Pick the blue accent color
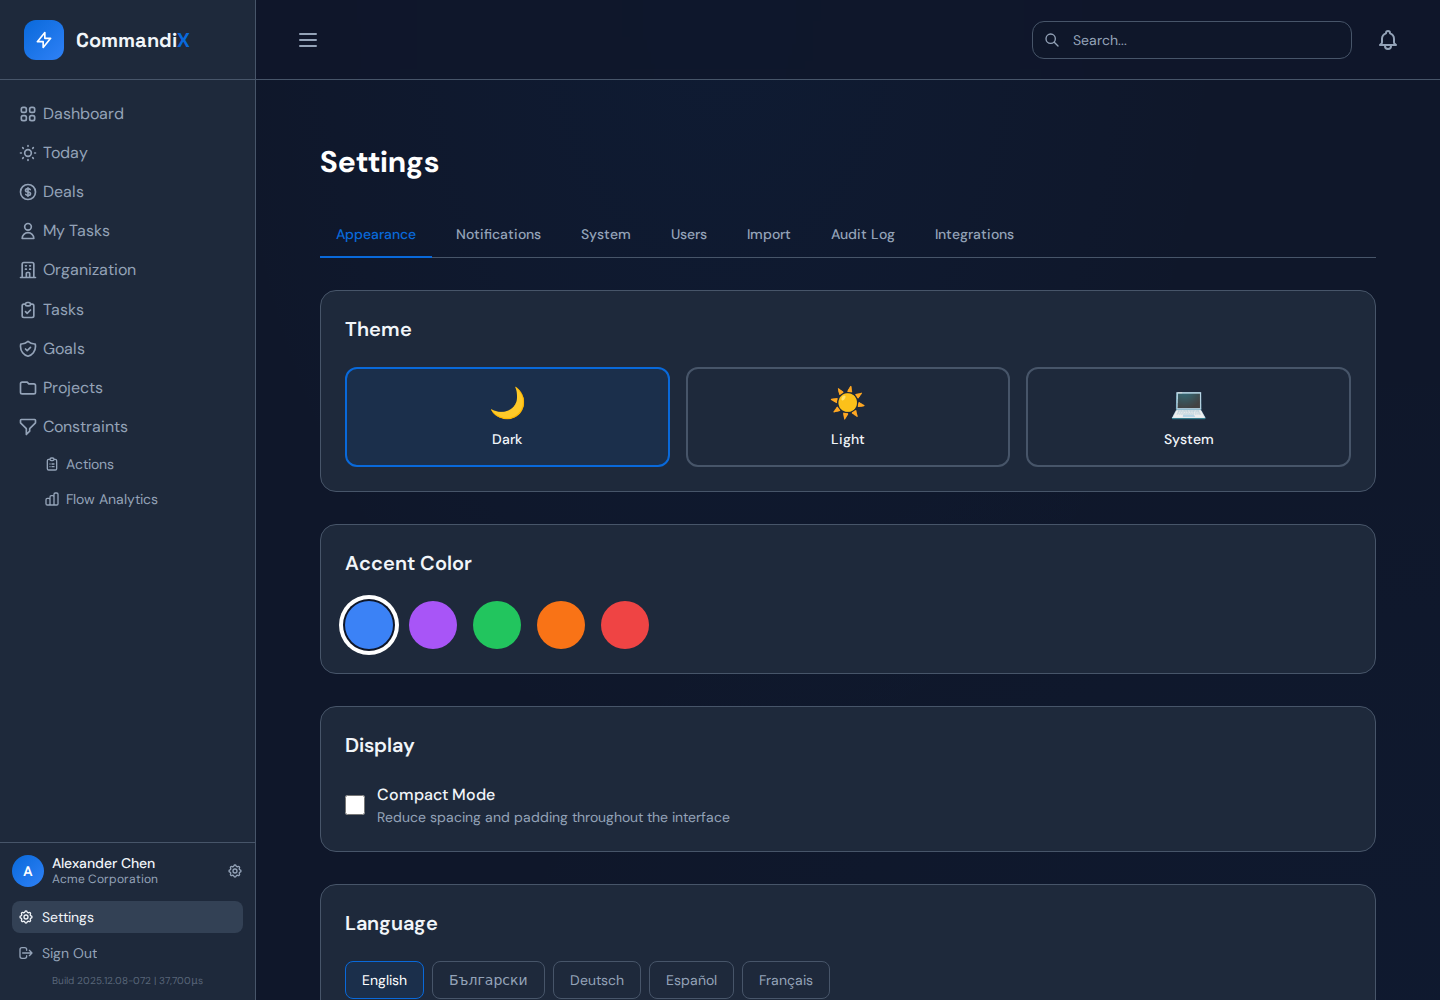 pos(369,625)
